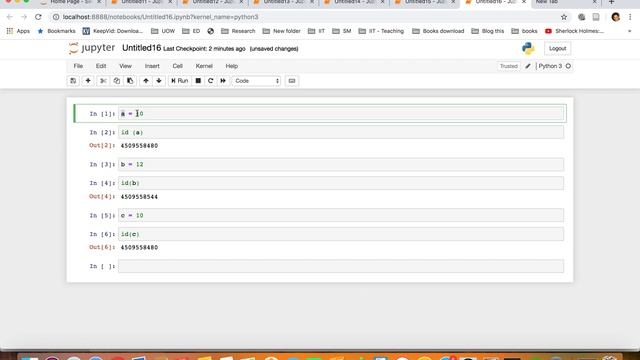640x360 pixels.
Task: Click the cell containing c = 10
Action: pyautogui.click(x=341, y=215)
